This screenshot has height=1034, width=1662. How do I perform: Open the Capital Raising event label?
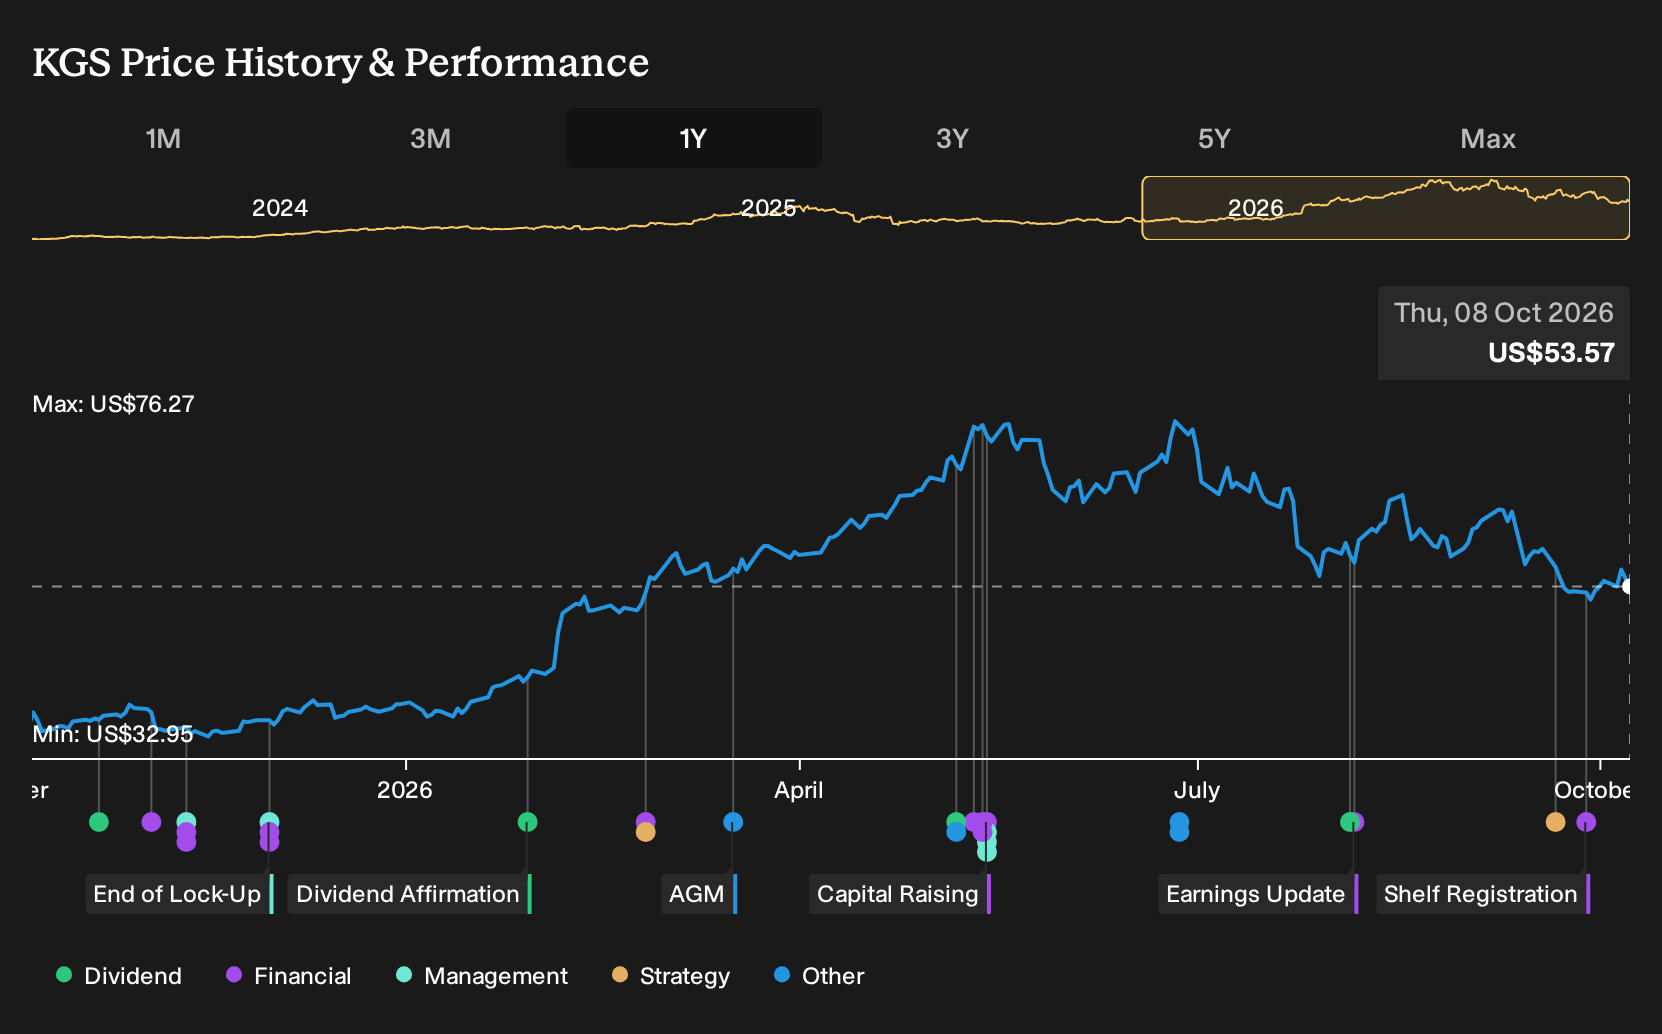900,894
